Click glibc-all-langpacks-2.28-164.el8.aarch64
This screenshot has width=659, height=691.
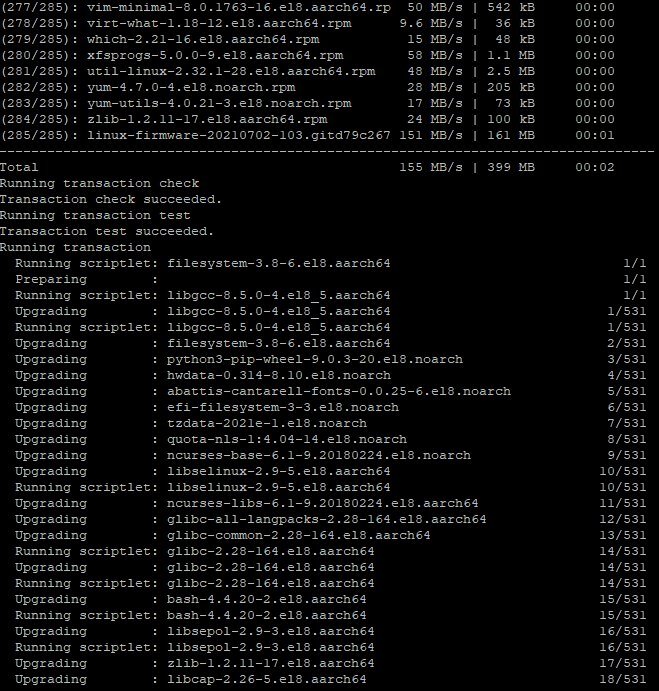coord(327,520)
